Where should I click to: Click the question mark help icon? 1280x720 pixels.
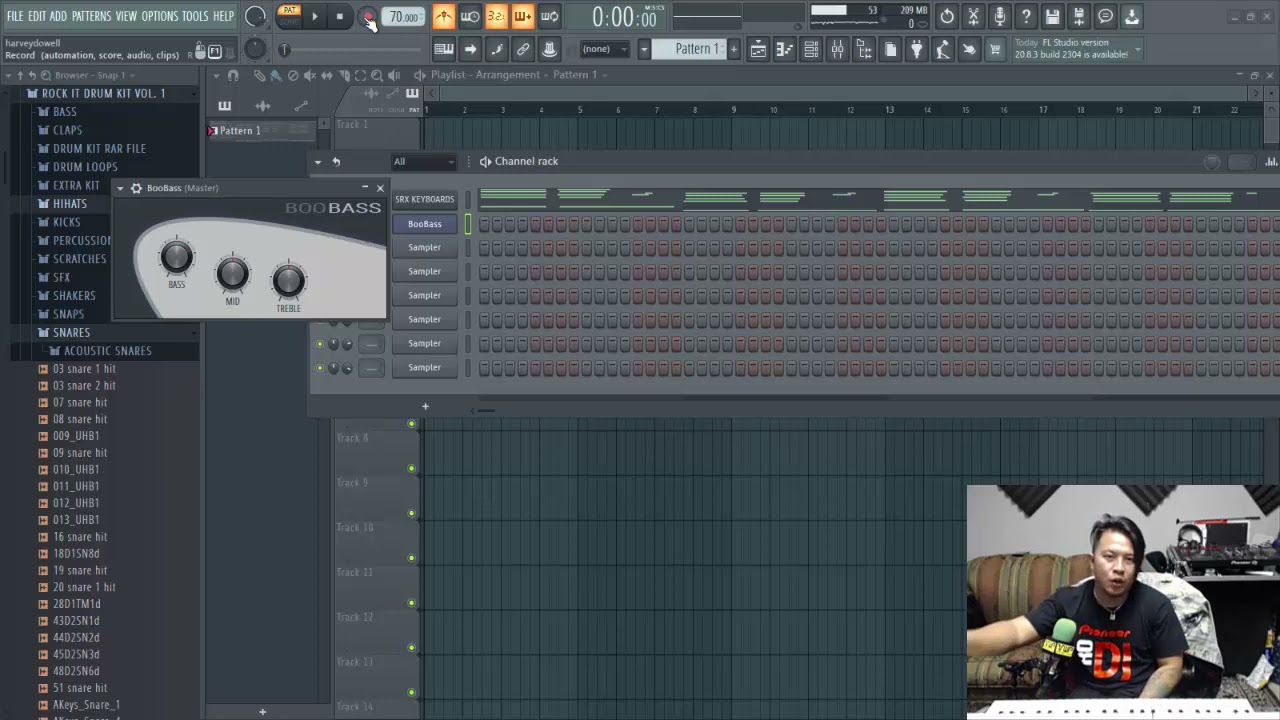[x=1026, y=16]
